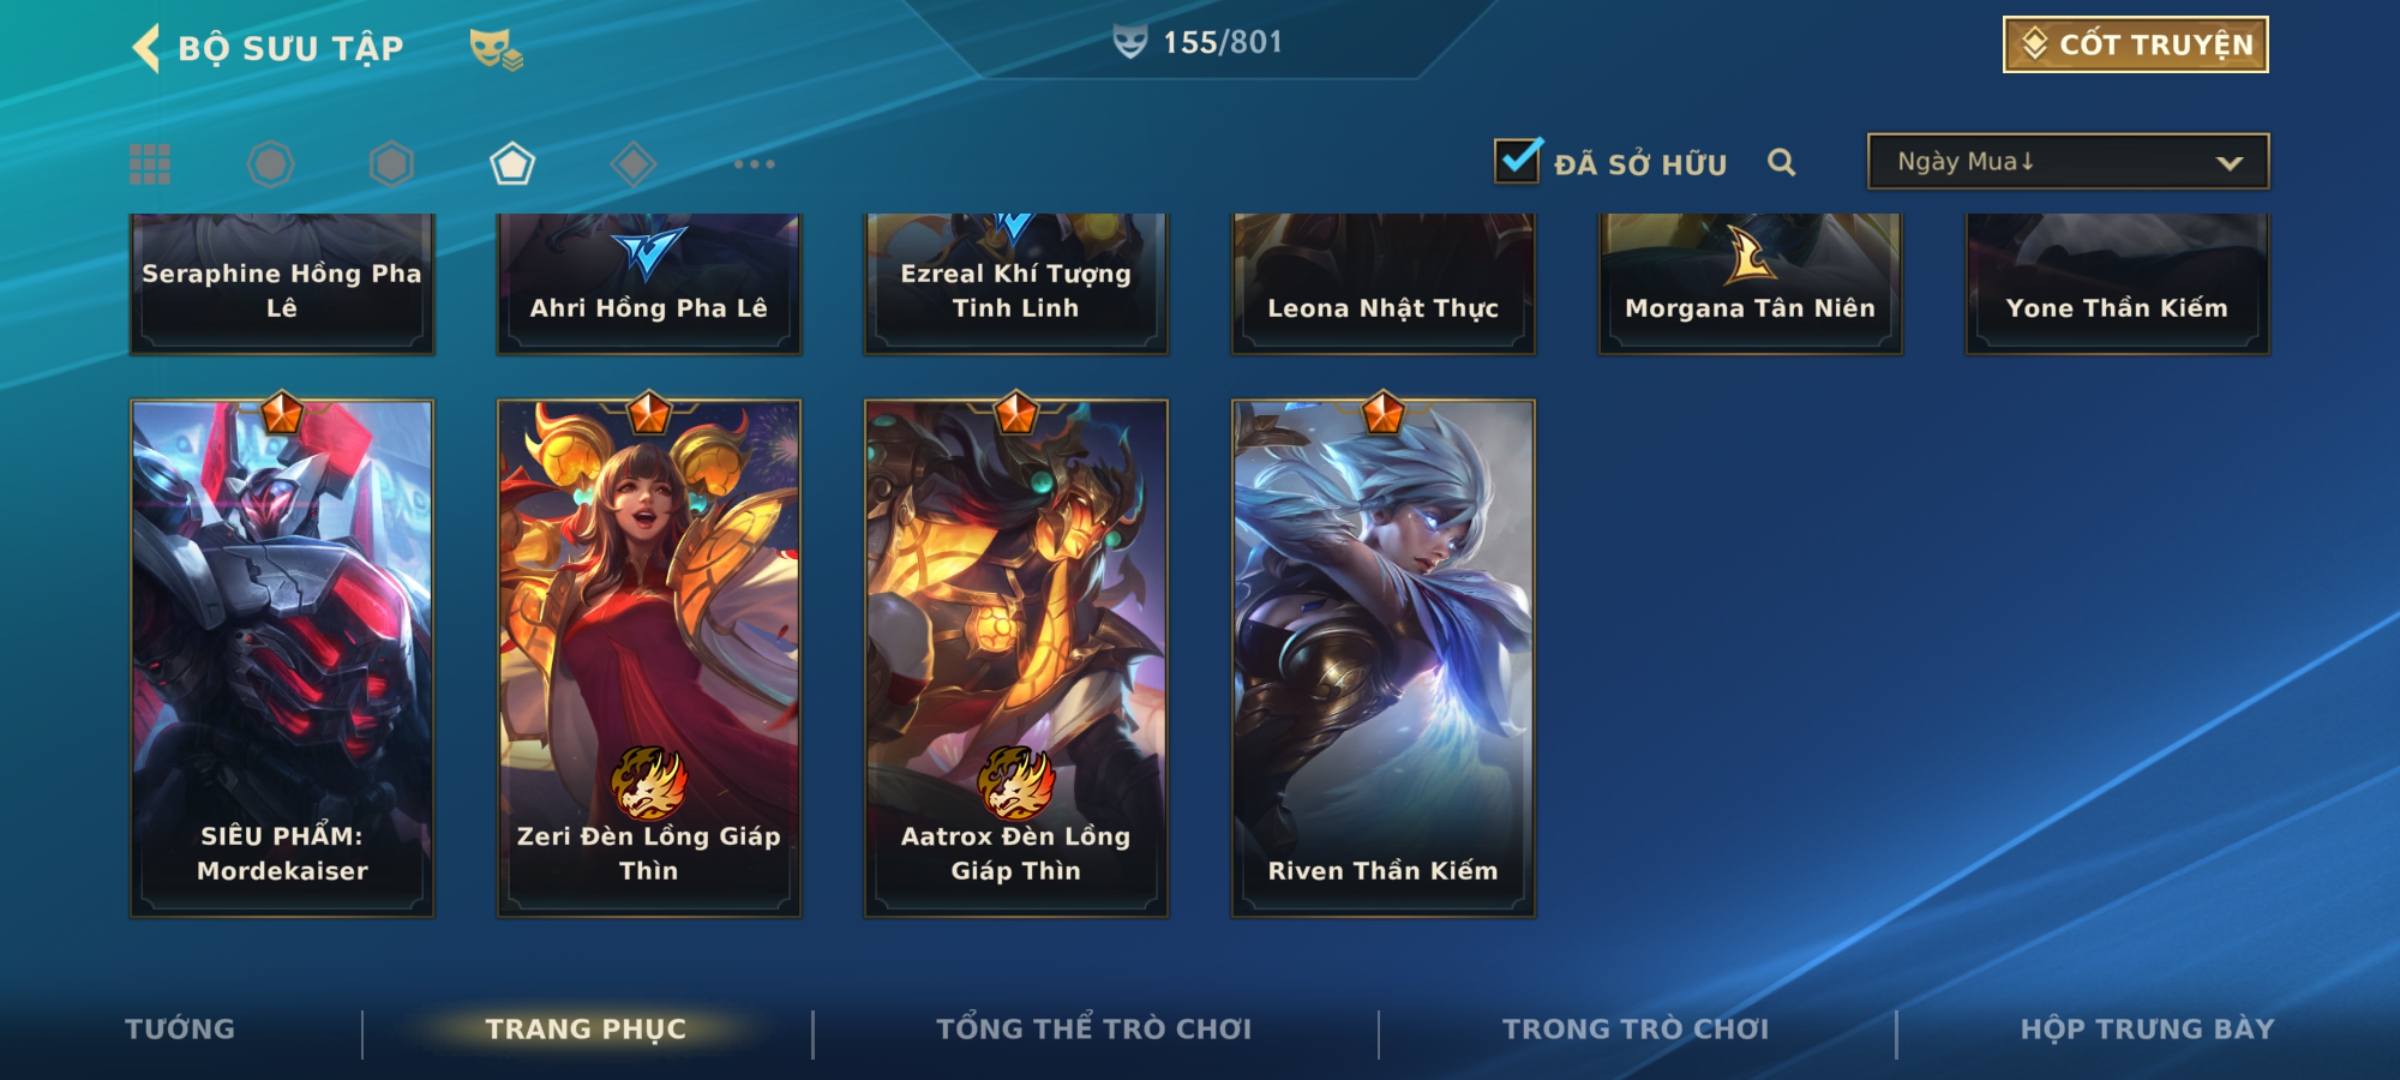Uncheck the Đã Sở Hữu checkbox
This screenshot has width=2400, height=1080.
[x=1517, y=160]
